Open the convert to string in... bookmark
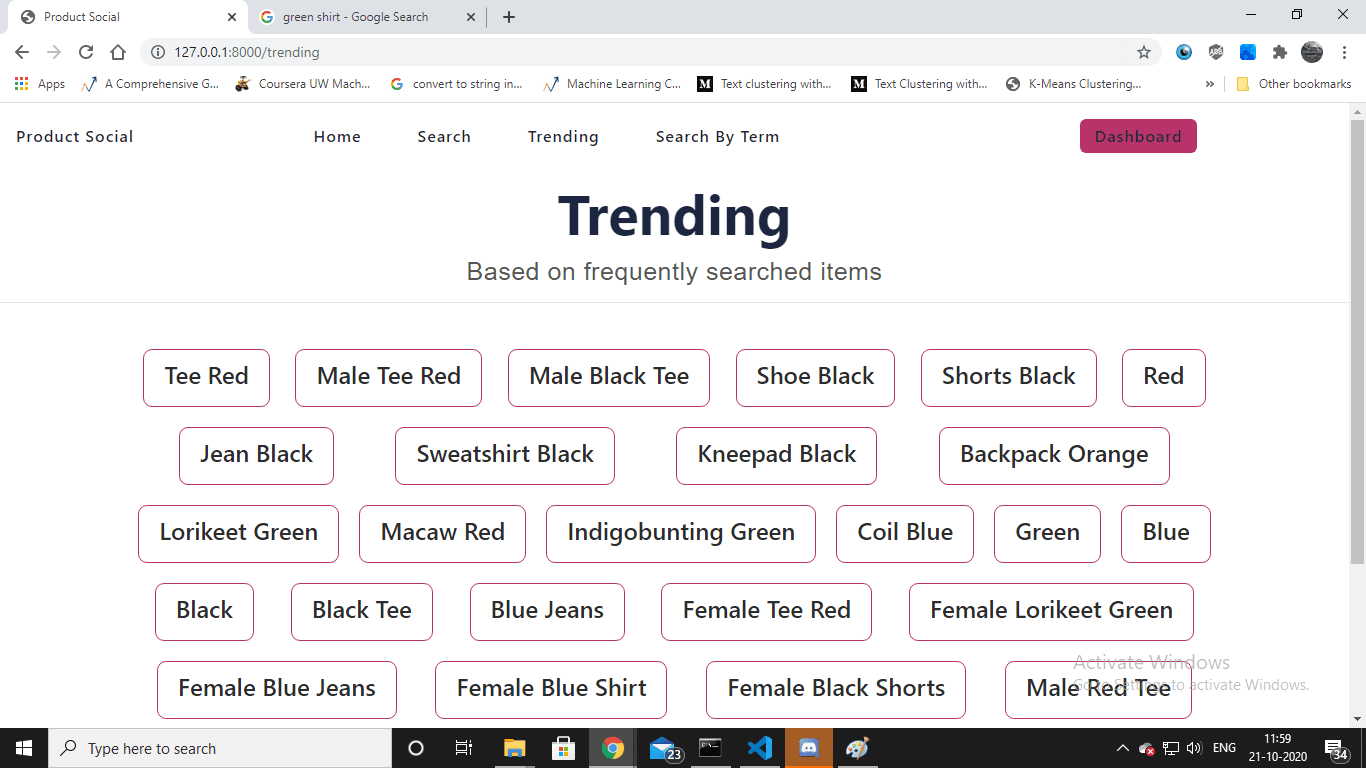 (456, 84)
